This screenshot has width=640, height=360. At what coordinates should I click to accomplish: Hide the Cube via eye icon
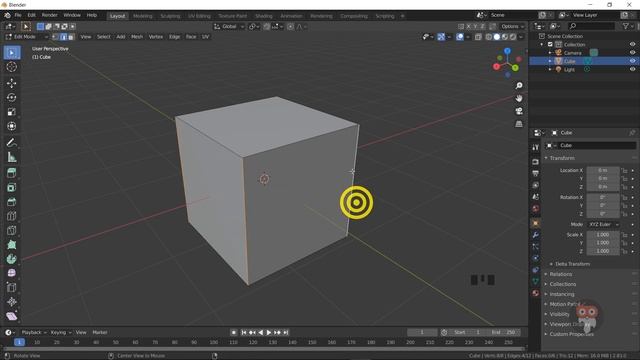pos(632,61)
